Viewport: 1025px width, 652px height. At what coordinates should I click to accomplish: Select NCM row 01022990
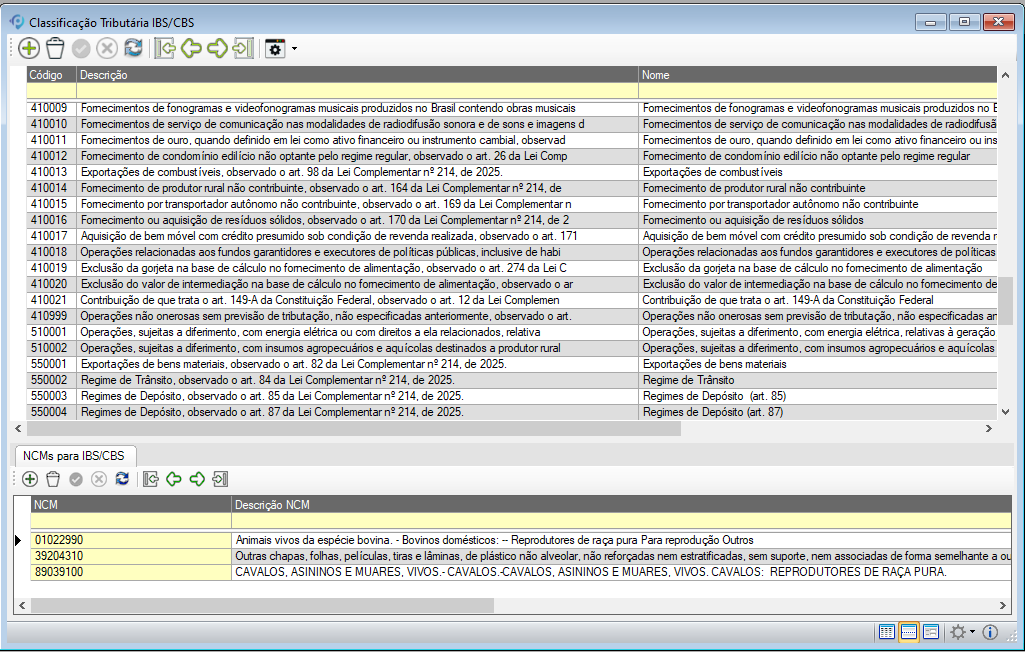click(x=521, y=540)
